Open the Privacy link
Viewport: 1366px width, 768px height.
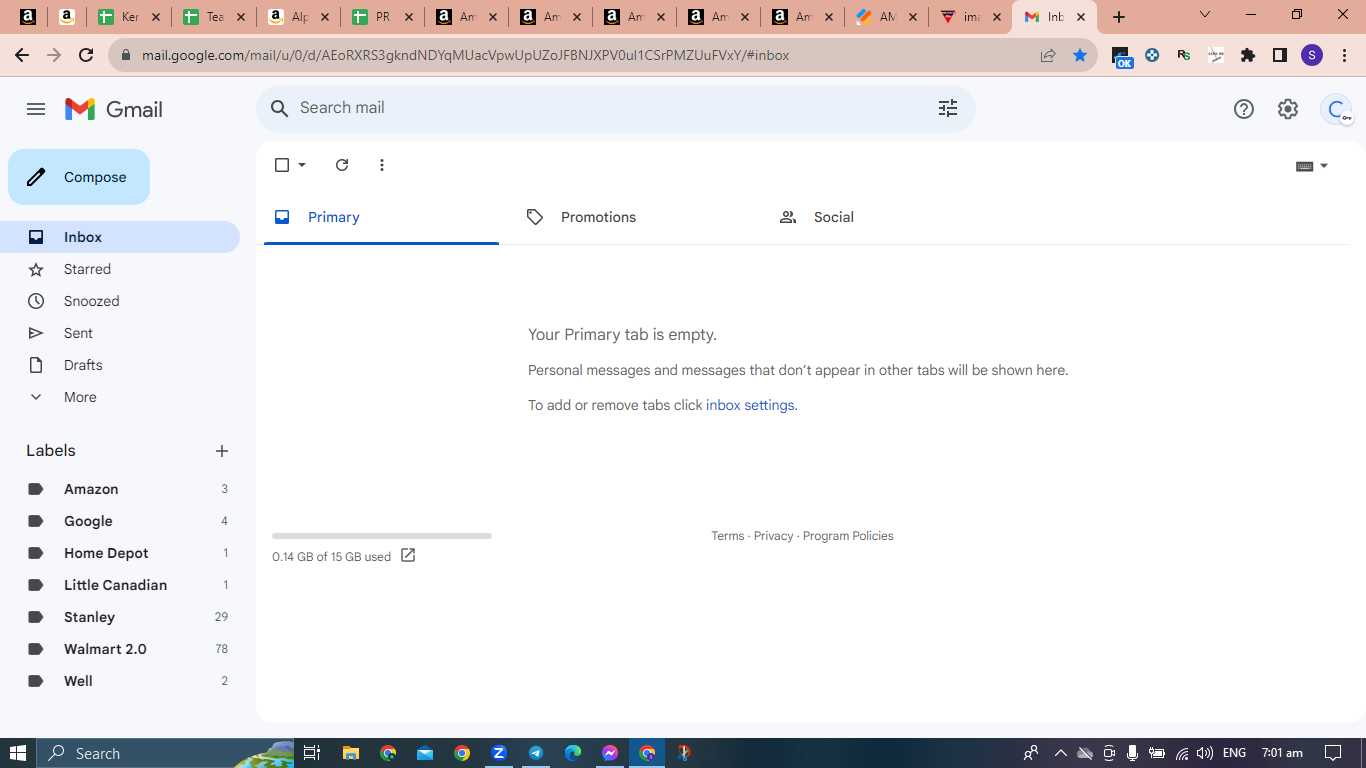pos(774,536)
